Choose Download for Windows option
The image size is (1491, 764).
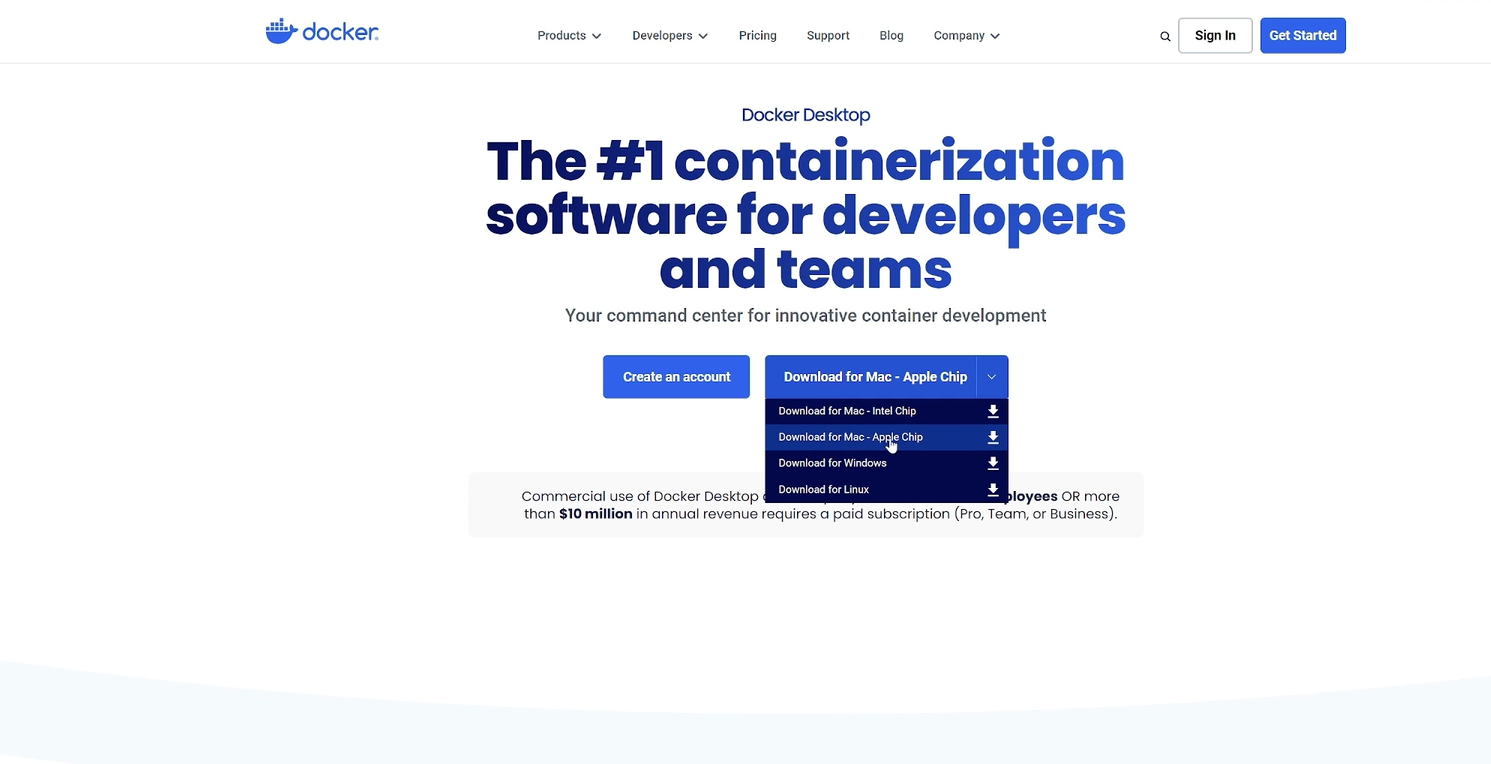[832, 463]
